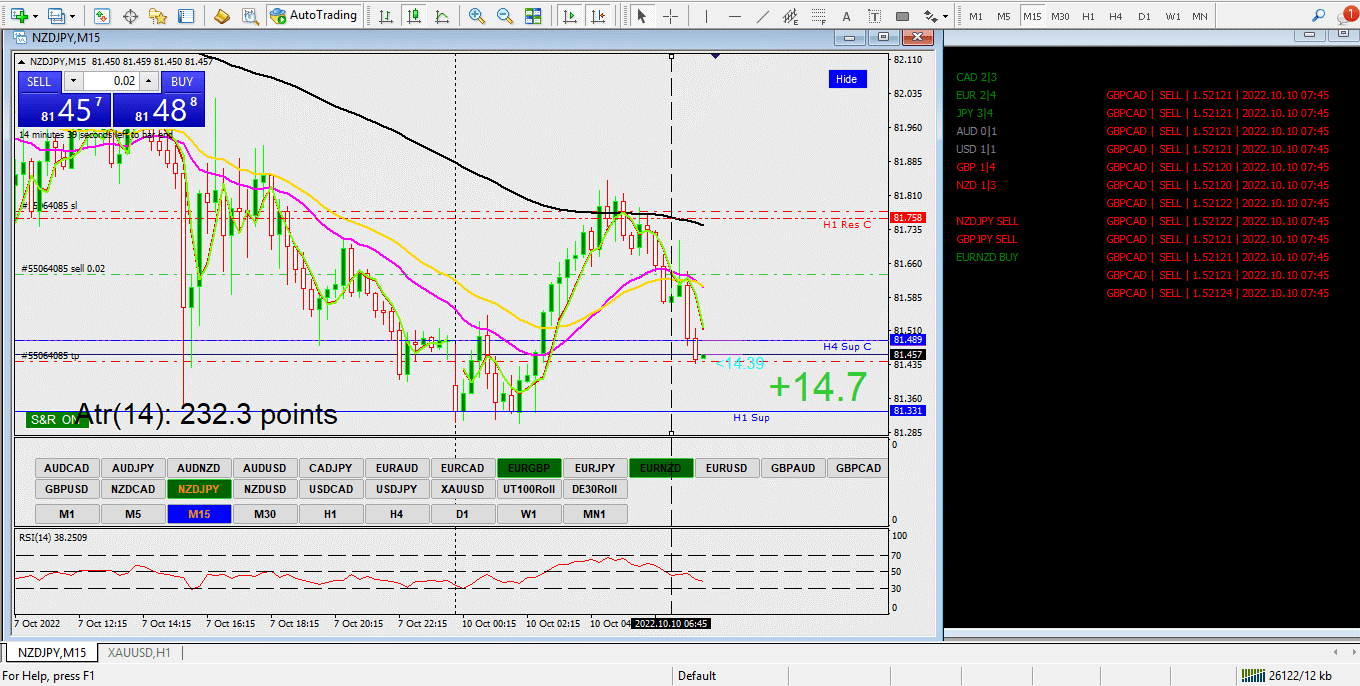The width and height of the screenshot is (1360, 686).
Task: Switch to the XAUUSD,H1 chart tab
Action: [139, 652]
